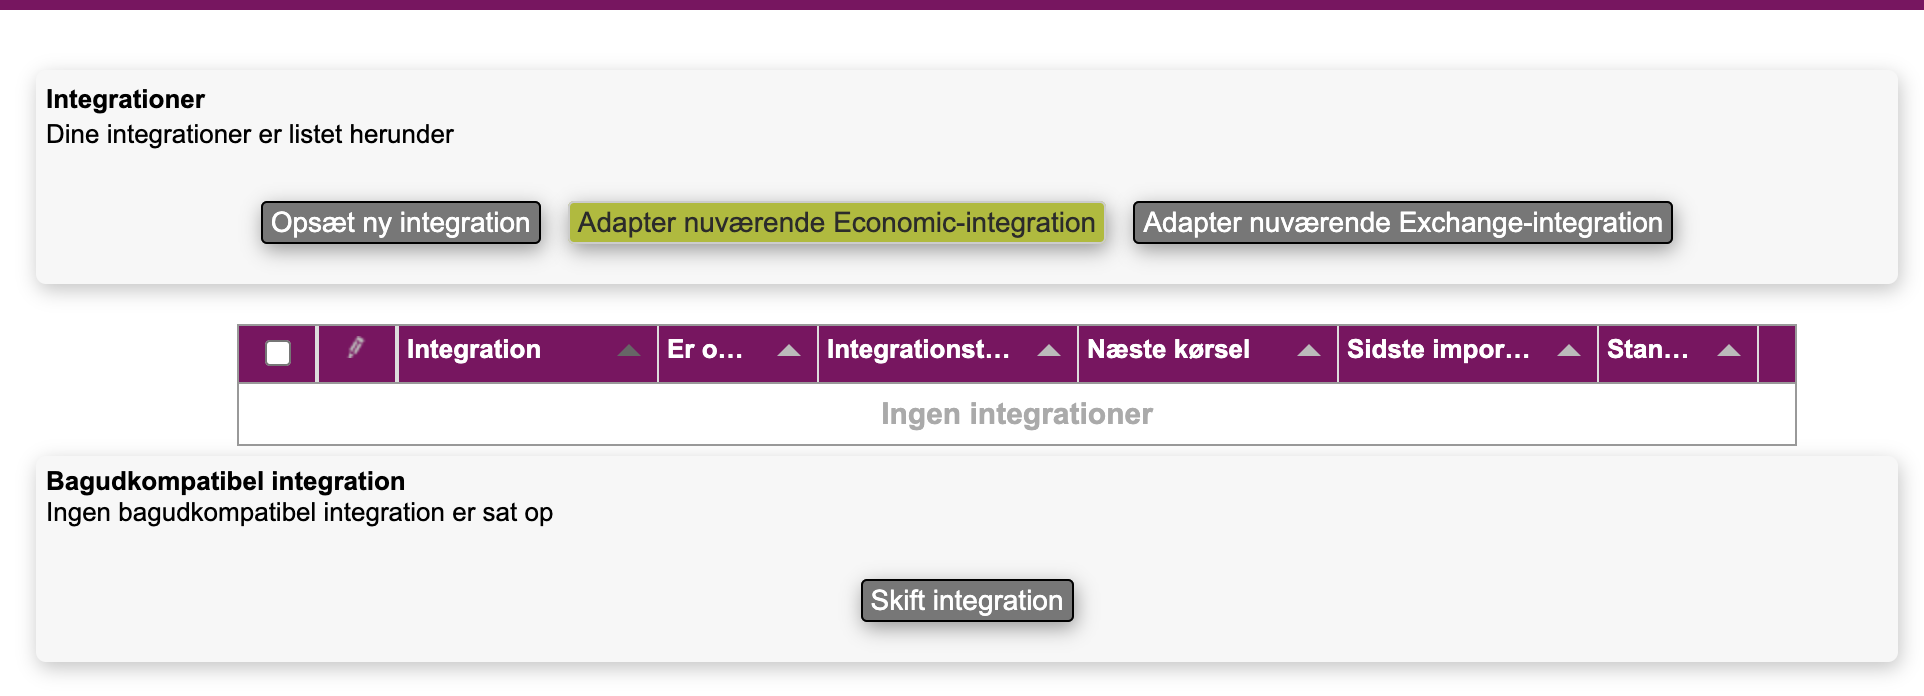Click 'Adapter nuværende Economic-integration' button
The image size is (1924, 696).
(x=836, y=222)
